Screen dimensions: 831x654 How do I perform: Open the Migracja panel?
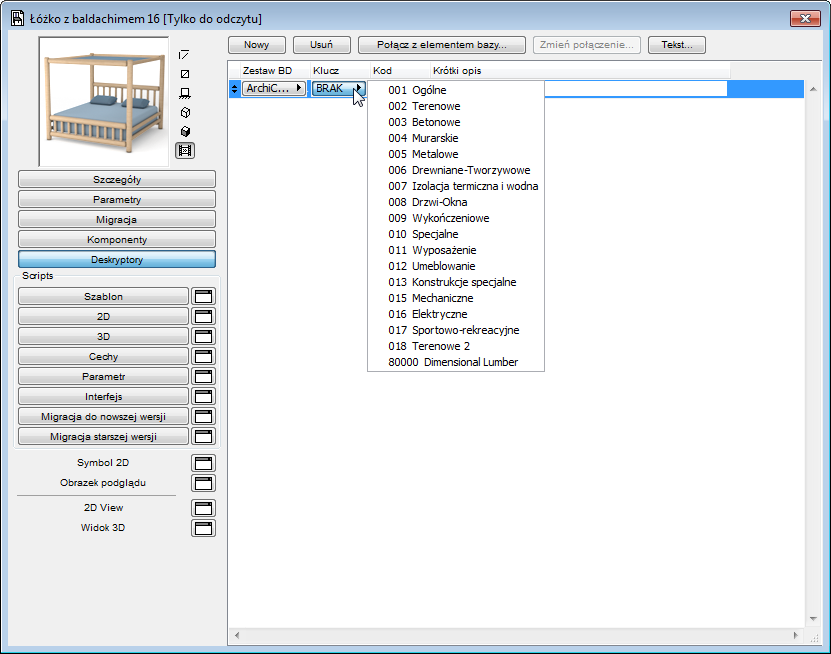(117, 219)
